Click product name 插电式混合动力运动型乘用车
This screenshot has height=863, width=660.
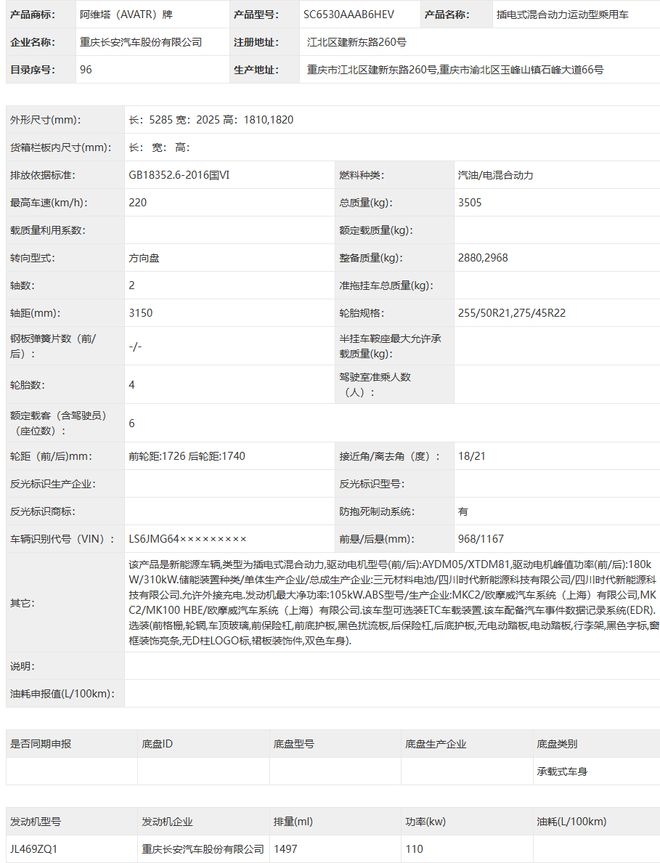point(562,15)
